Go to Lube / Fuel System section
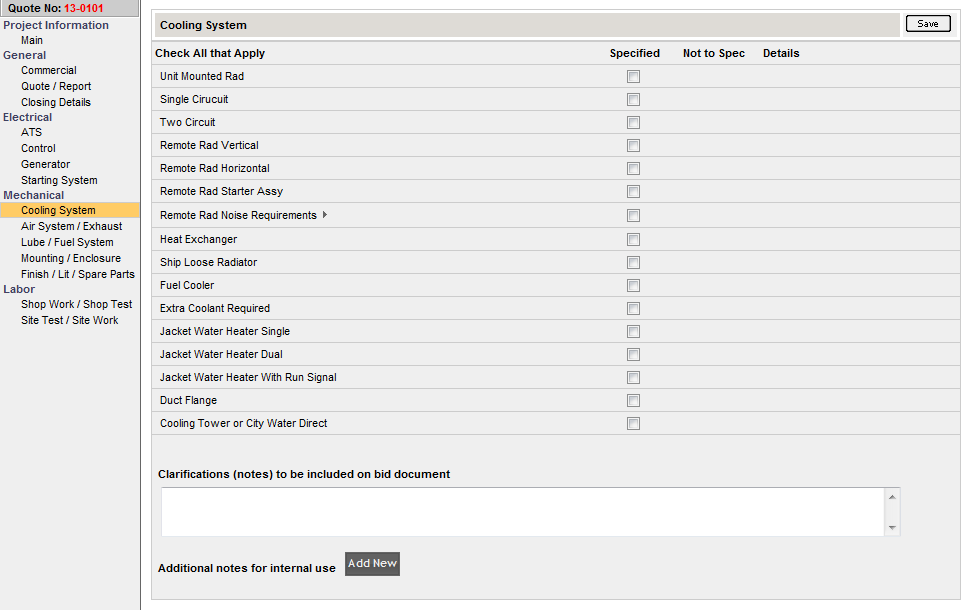The height and width of the screenshot is (610, 974). [x=67, y=243]
